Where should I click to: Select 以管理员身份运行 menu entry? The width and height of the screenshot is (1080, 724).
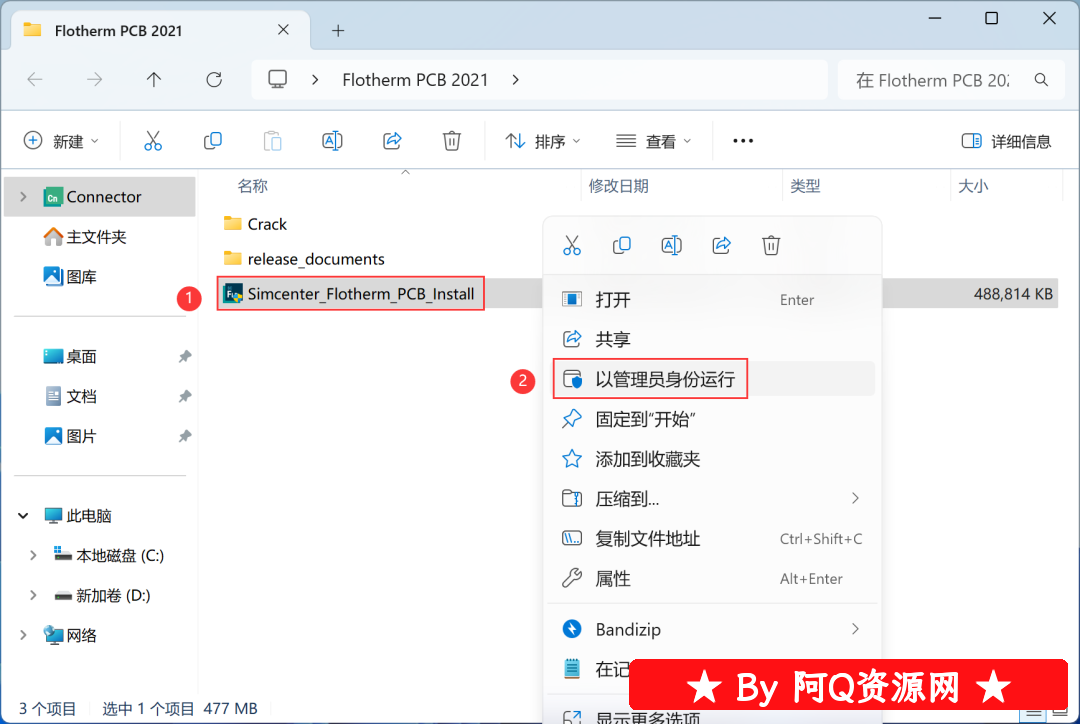[714, 379]
